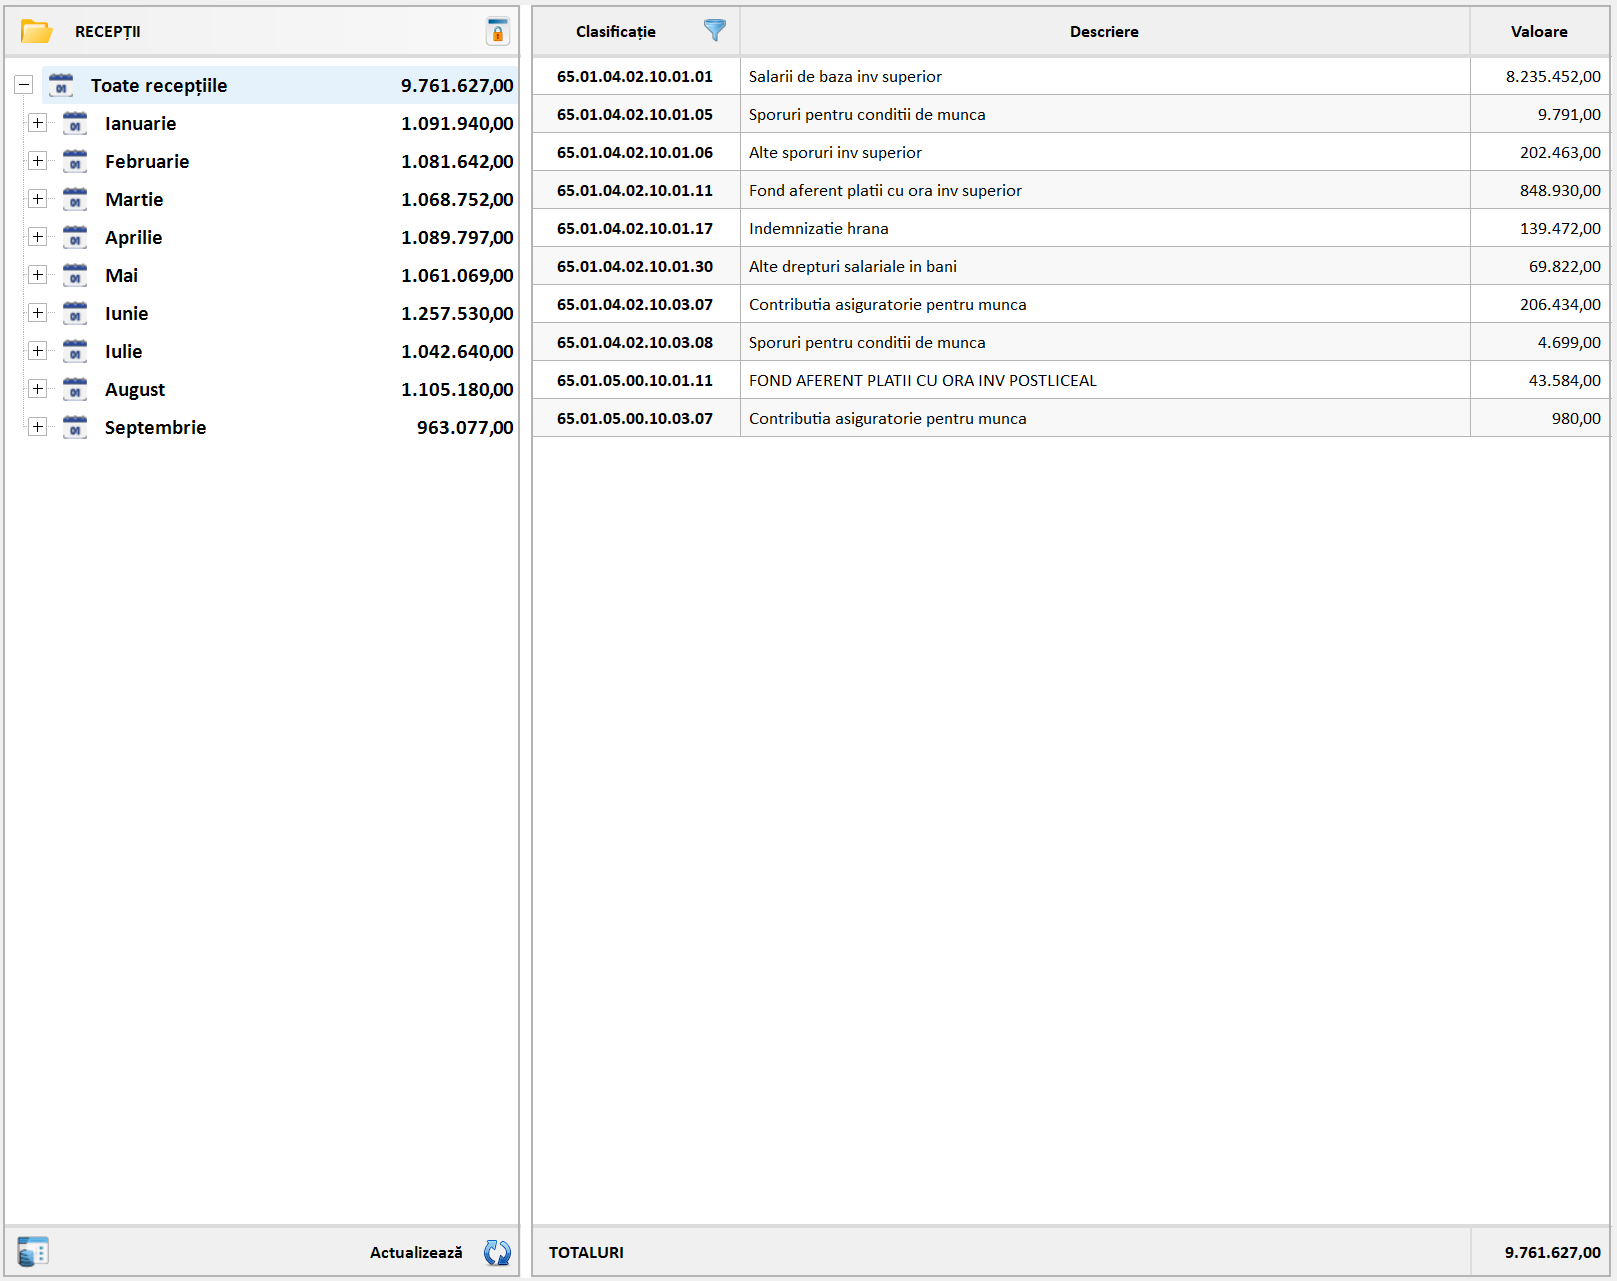The image size is (1617, 1281).
Task: Click value 848.930,00 in the table
Action: coord(1560,190)
